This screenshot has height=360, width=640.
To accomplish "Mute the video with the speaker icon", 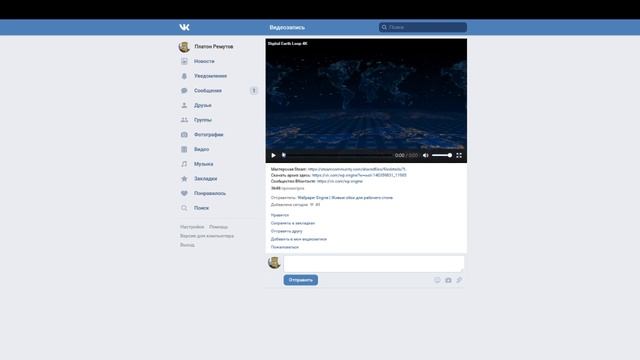I will pyautogui.click(x=425, y=156).
